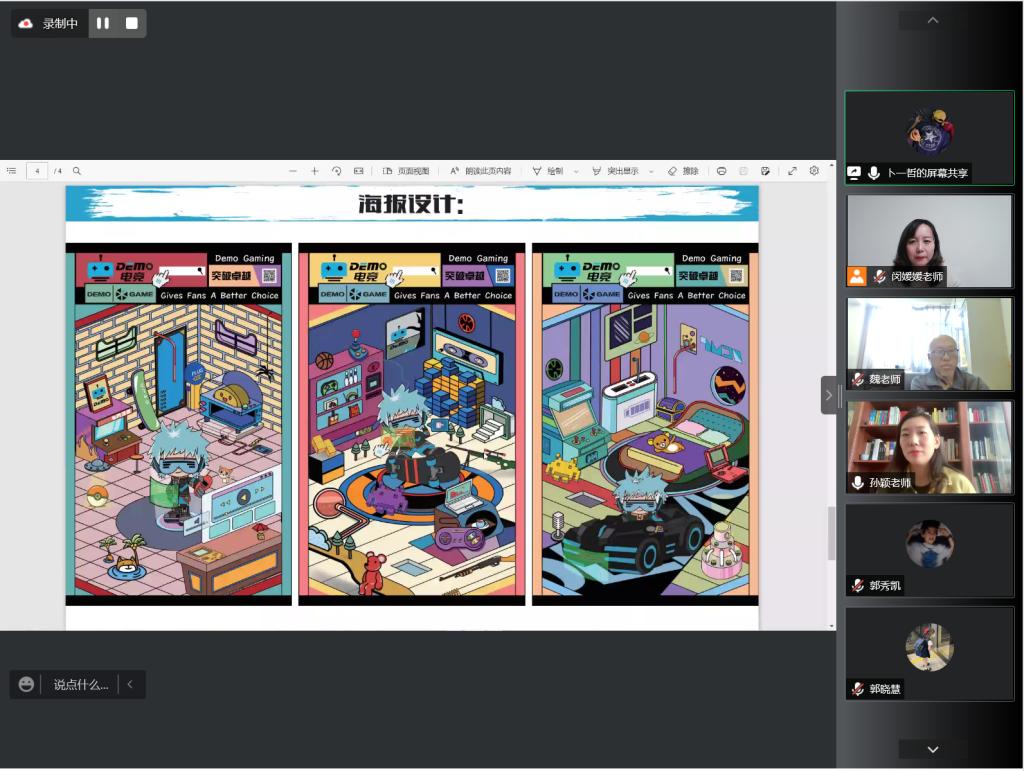Viewport: 1024px width, 771px height.
Task: Click the middle yellow Demo Gaming poster
Action: tap(411, 424)
